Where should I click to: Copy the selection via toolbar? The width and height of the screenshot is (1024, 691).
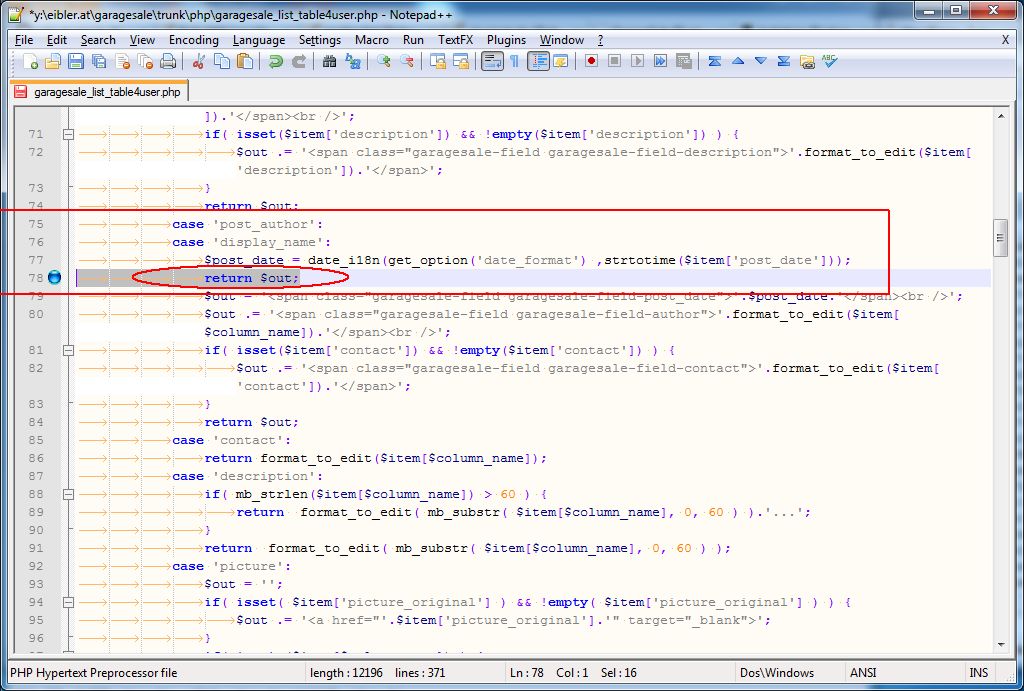click(222, 61)
